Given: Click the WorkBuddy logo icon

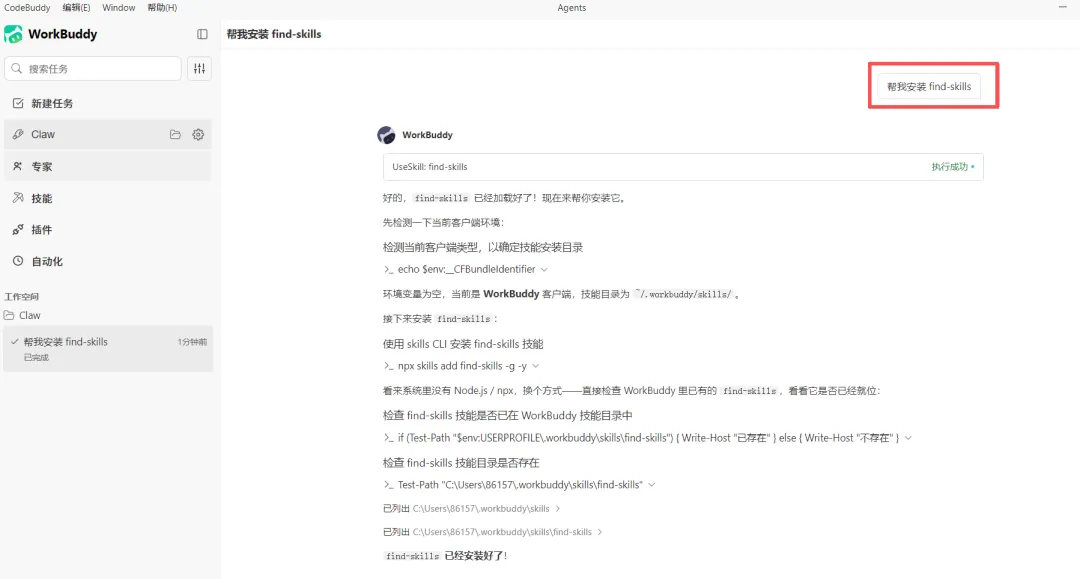Looking at the screenshot, I should (13, 34).
